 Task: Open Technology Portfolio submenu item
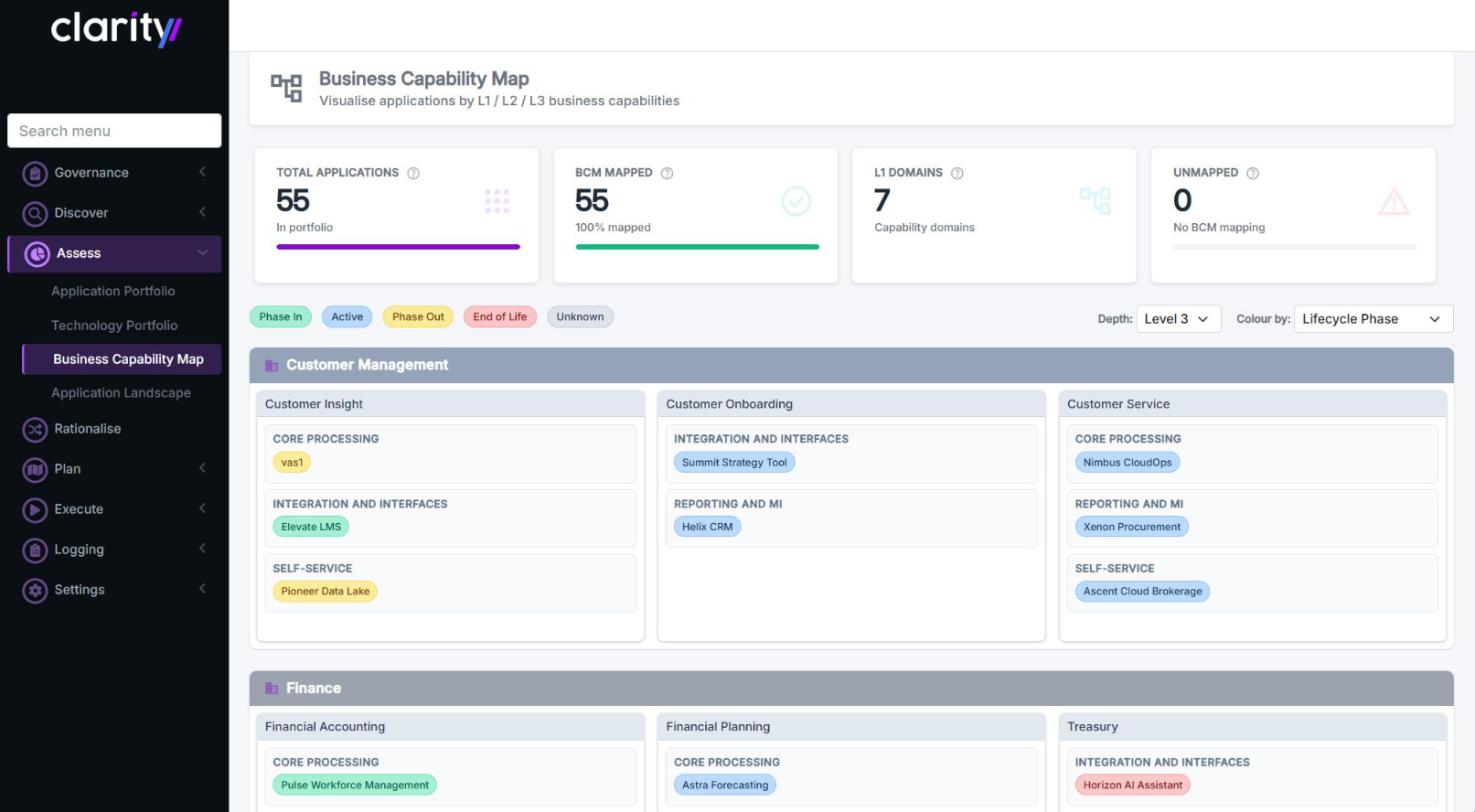[114, 326]
